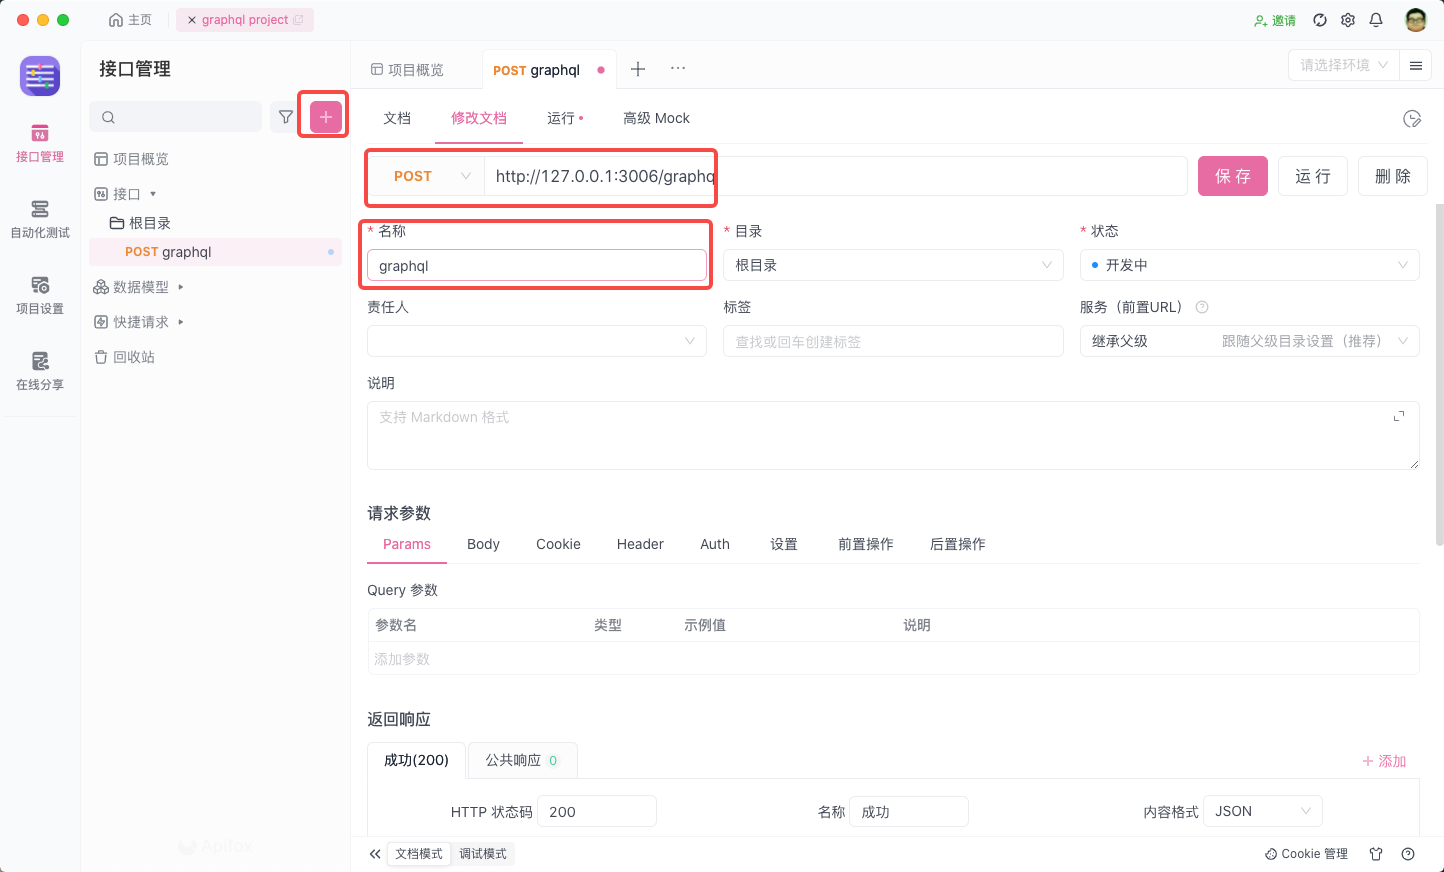
Task: Collapse the sidebar with the double-chevron icon
Action: (x=374, y=853)
